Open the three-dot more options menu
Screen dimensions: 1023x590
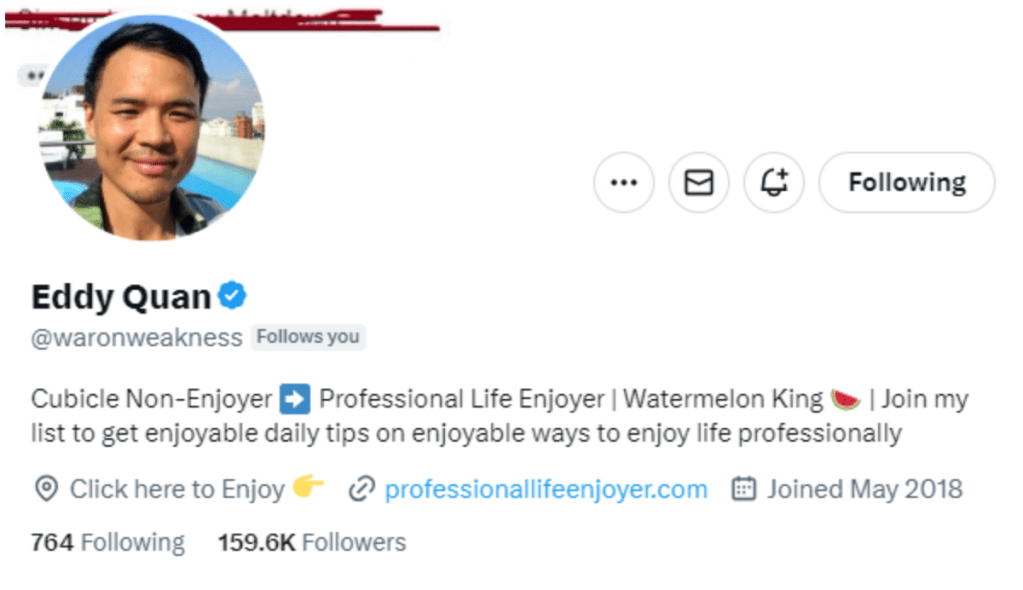pyautogui.click(x=623, y=183)
